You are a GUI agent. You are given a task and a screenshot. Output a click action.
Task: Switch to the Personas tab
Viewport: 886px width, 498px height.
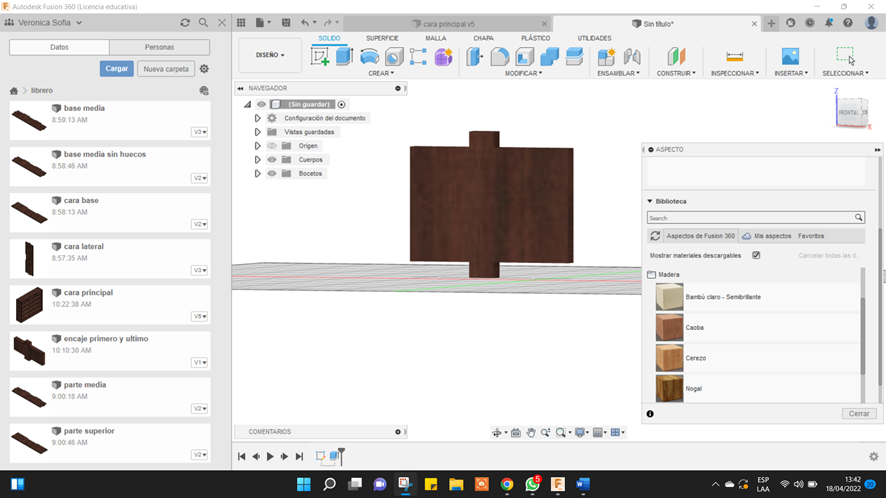(x=159, y=47)
